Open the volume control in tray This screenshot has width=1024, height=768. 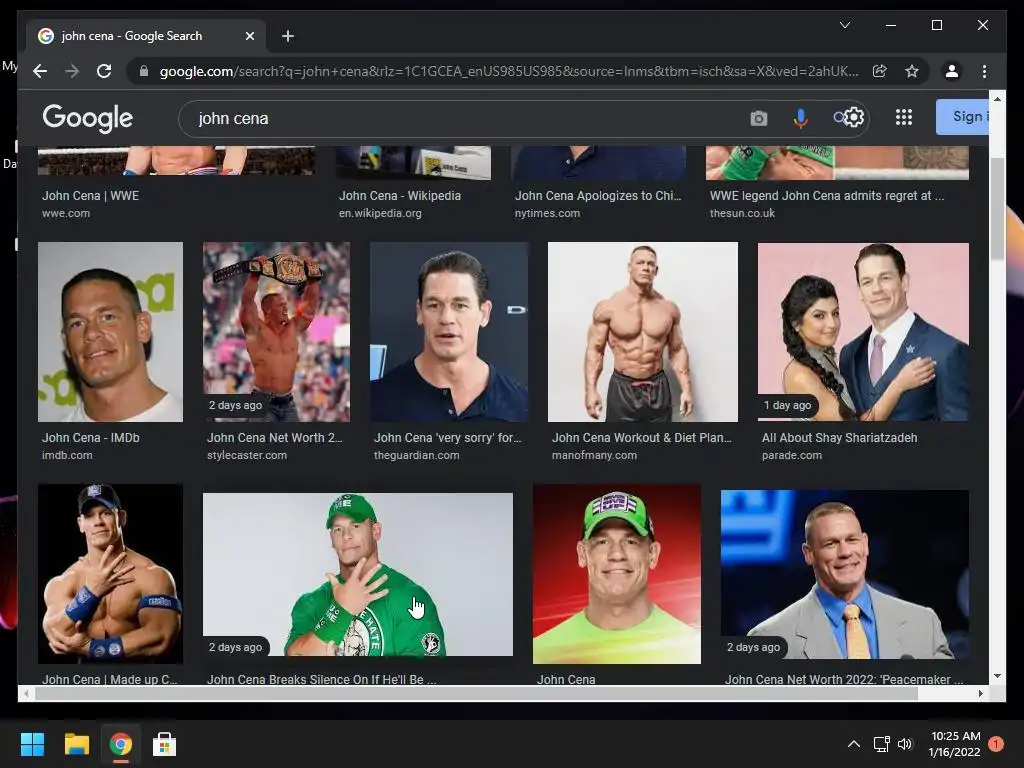click(904, 744)
